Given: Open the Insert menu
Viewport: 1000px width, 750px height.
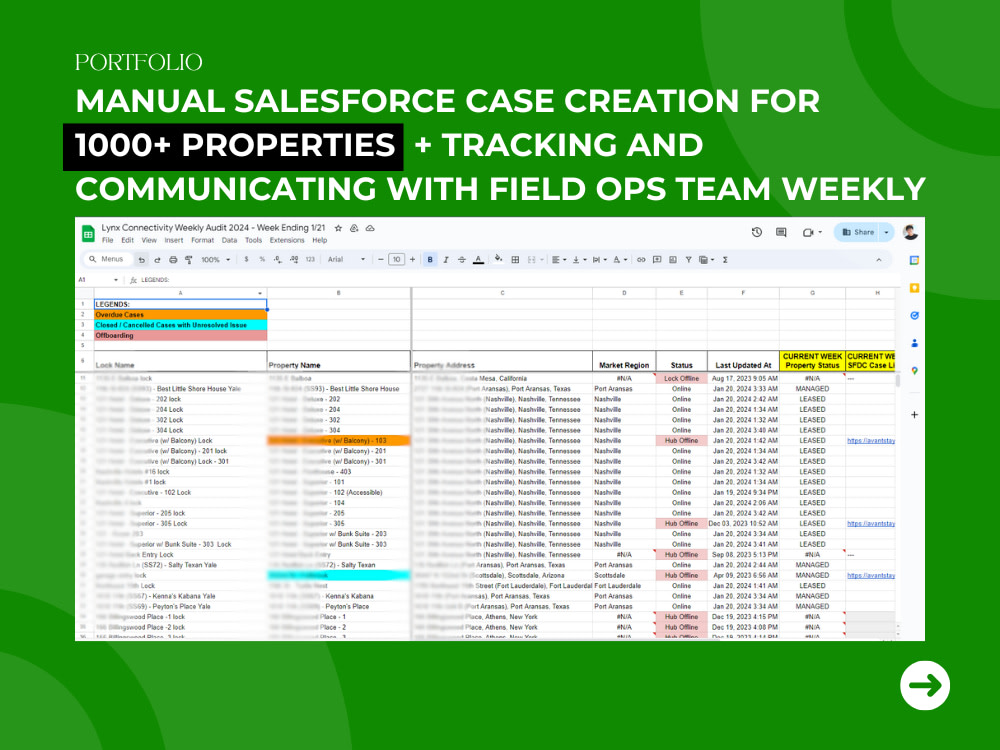Looking at the screenshot, I should point(173,240).
